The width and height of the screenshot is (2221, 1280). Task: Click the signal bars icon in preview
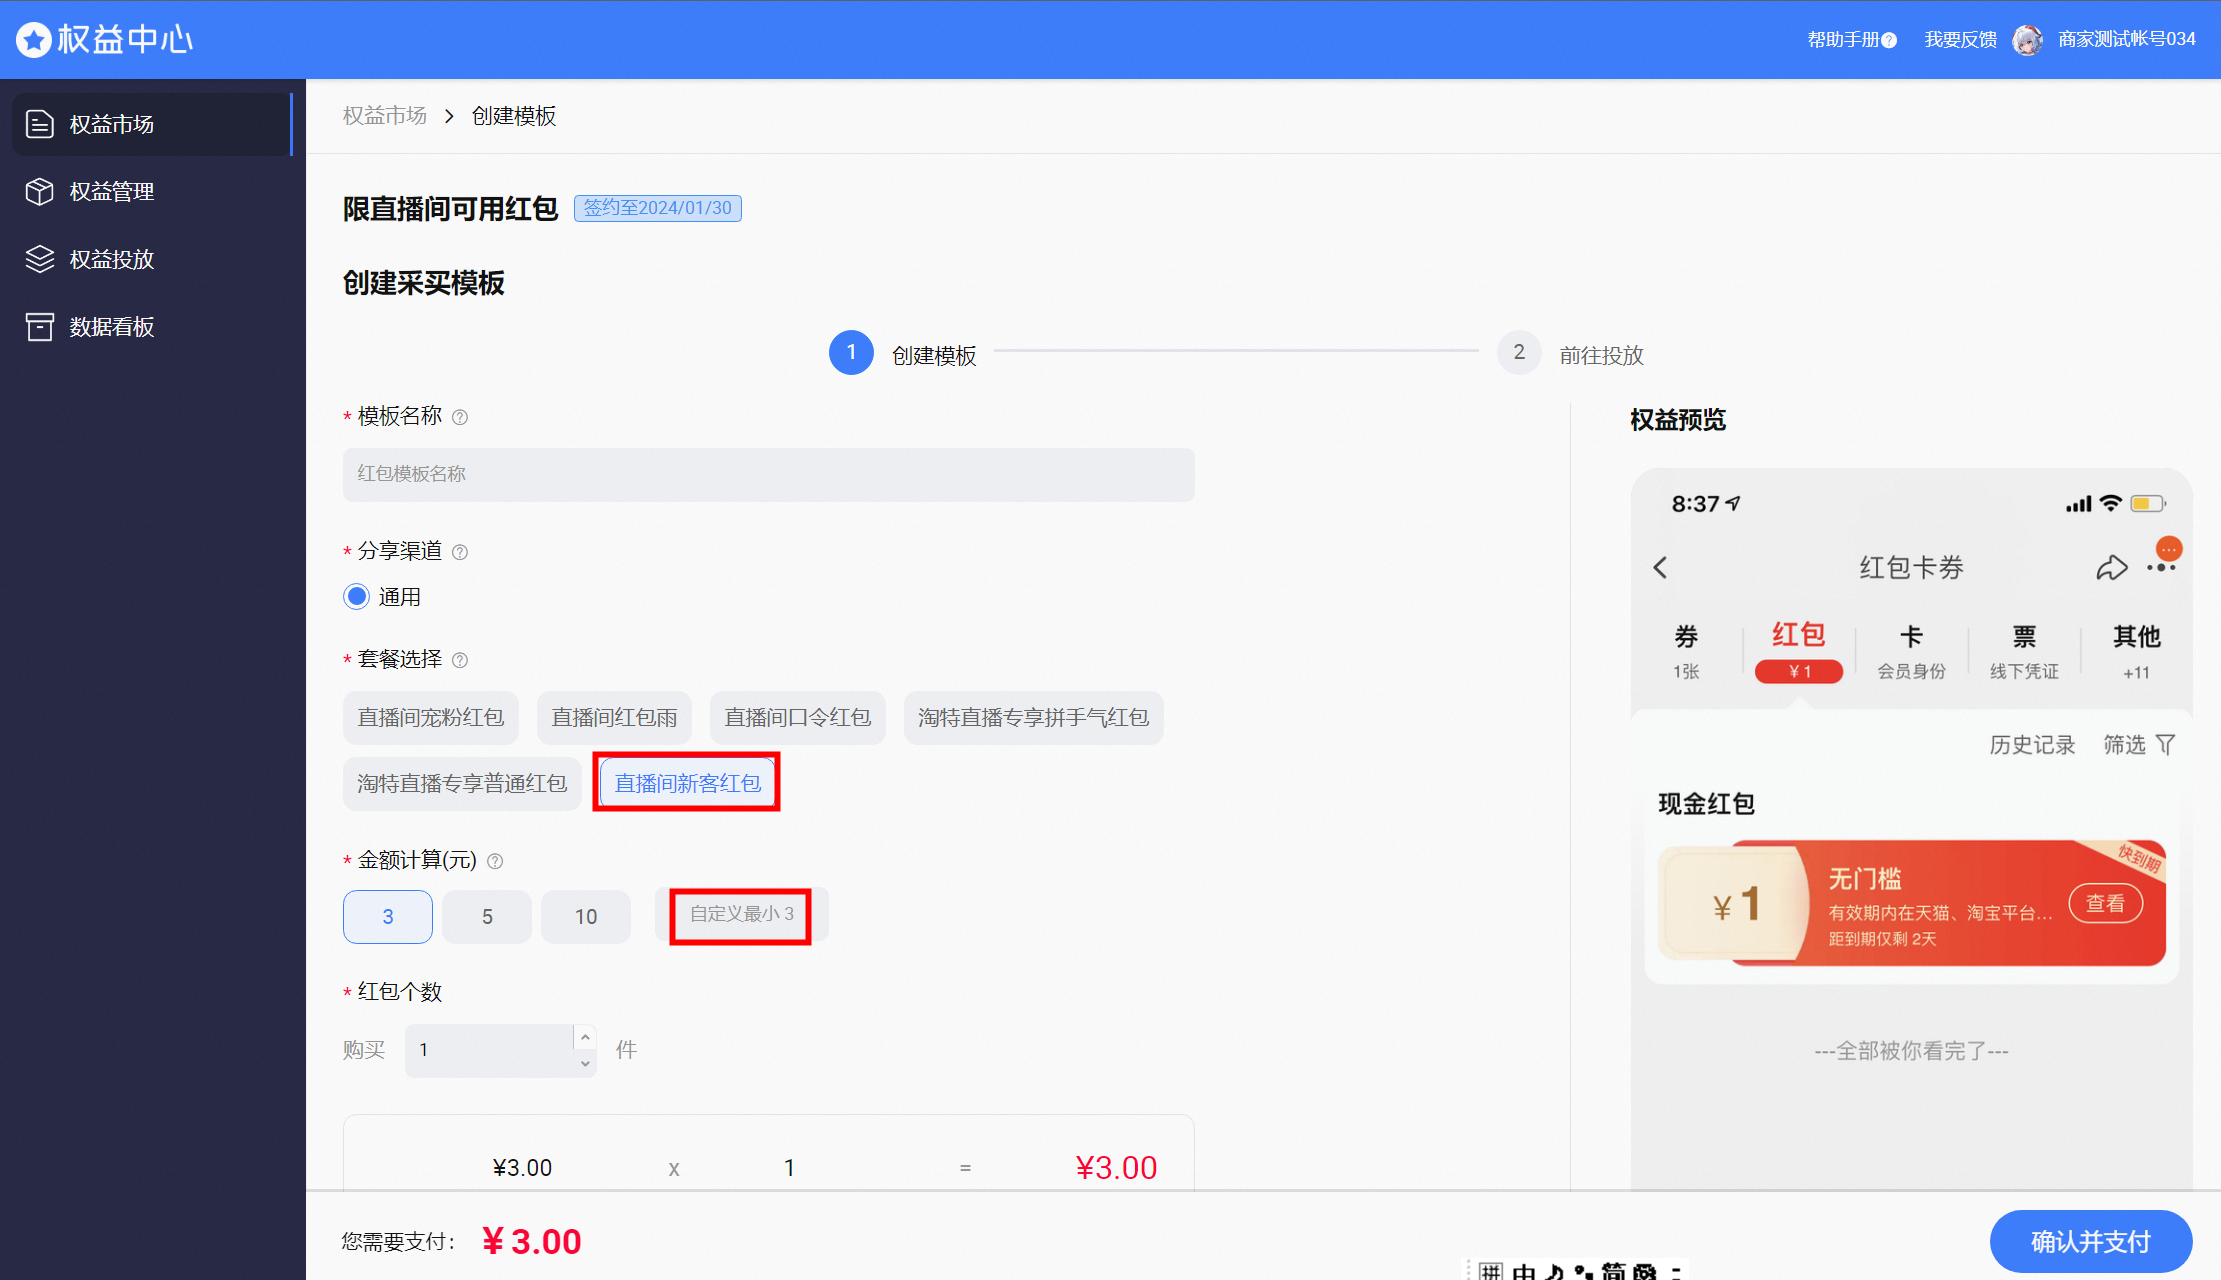tap(2078, 504)
